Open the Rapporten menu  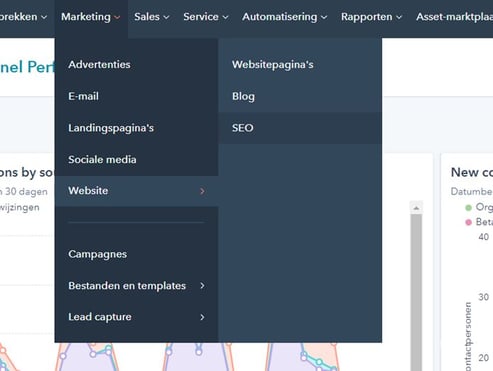coord(371,17)
